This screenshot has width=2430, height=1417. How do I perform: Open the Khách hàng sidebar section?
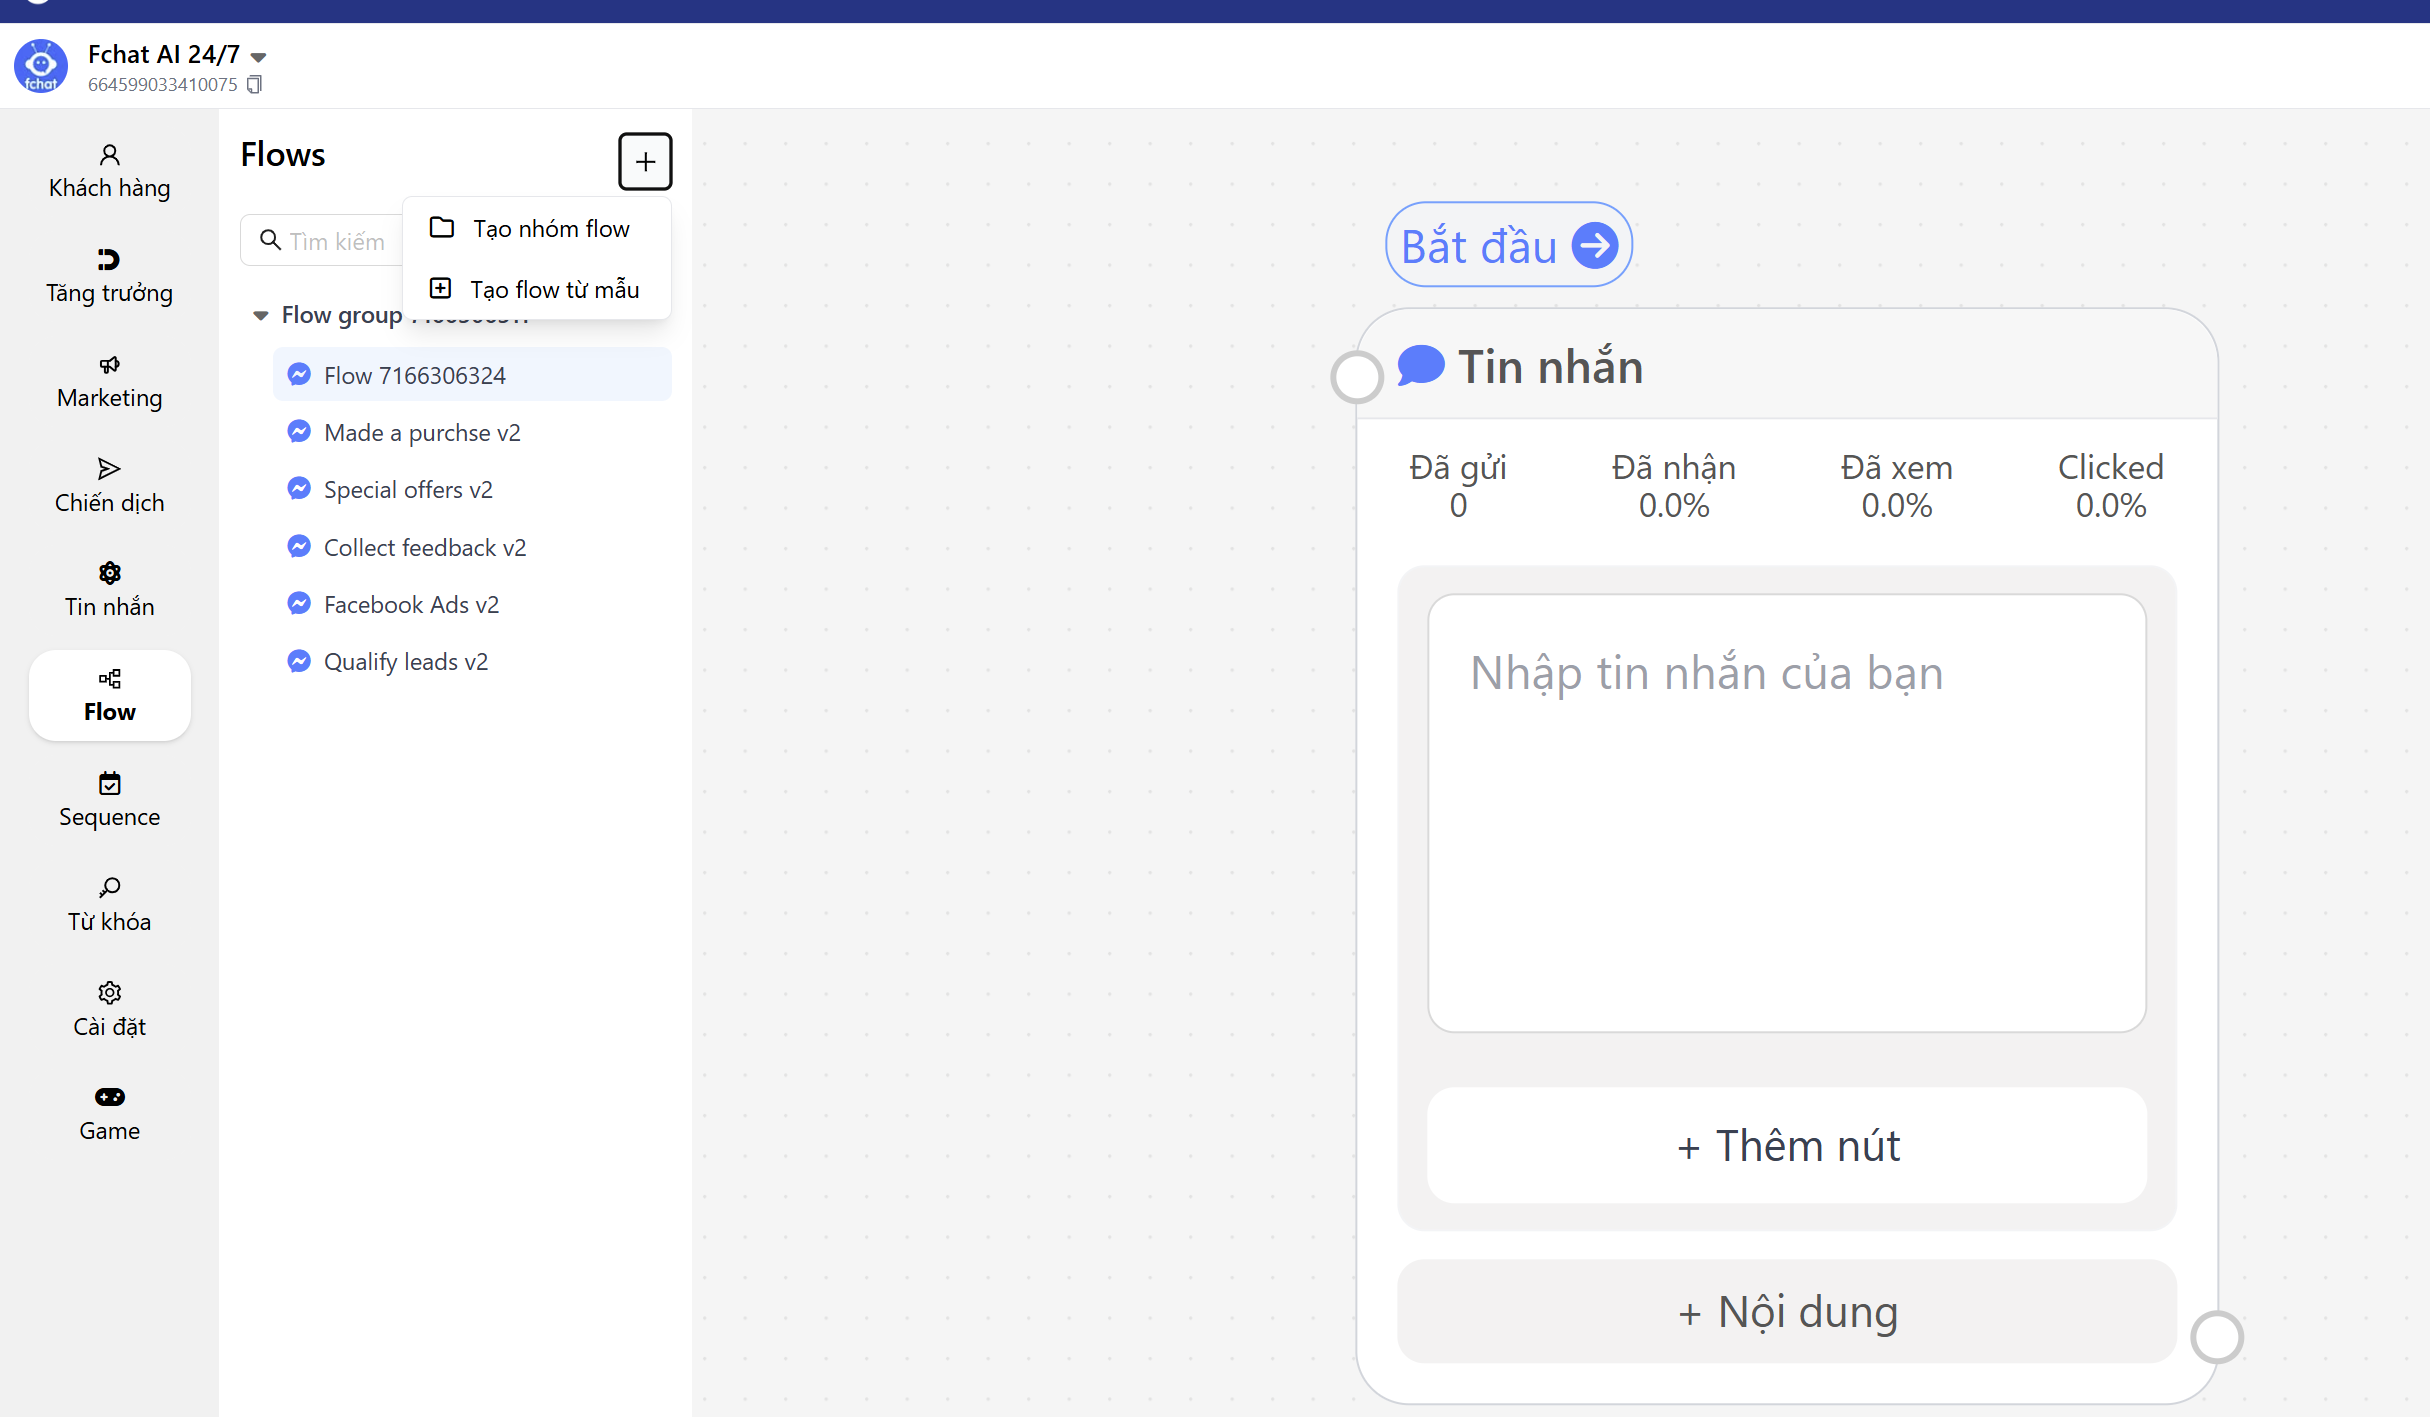click(x=109, y=171)
